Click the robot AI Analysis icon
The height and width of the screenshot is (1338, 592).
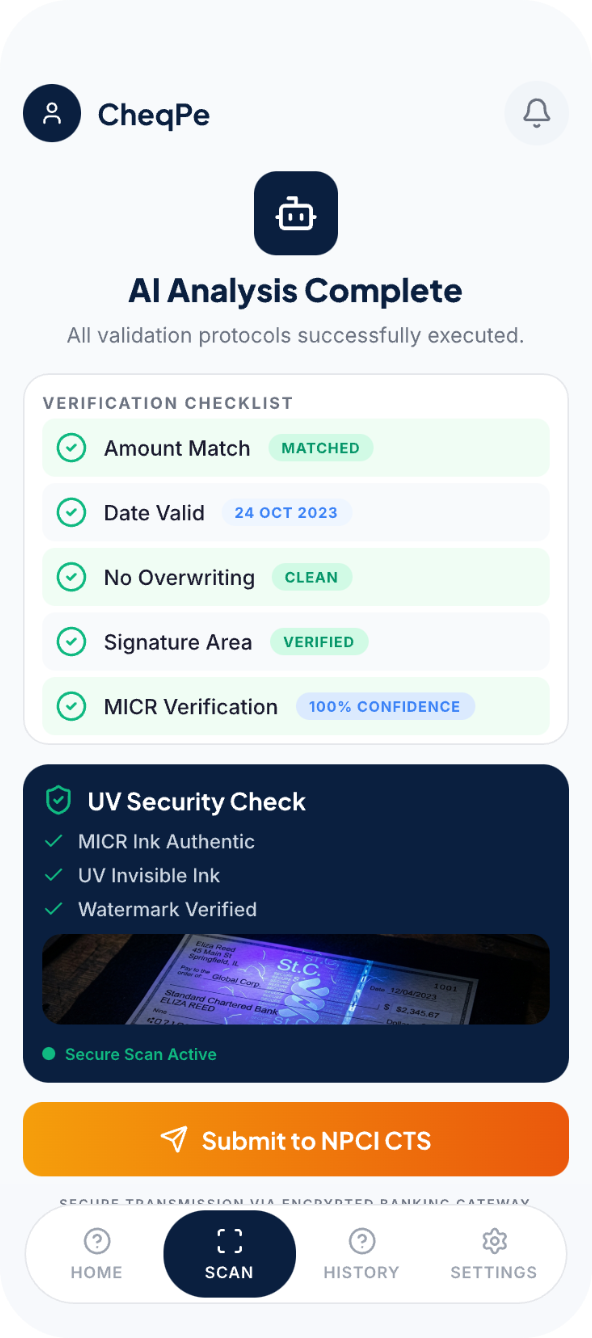tap(295, 213)
